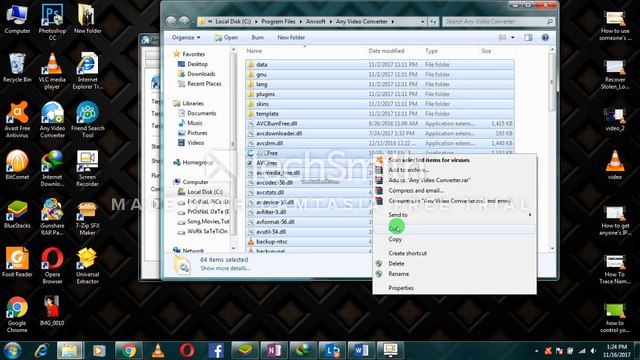Open the change view dropdown arrow
The height and width of the screenshot is (360, 640).
(513, 38)
